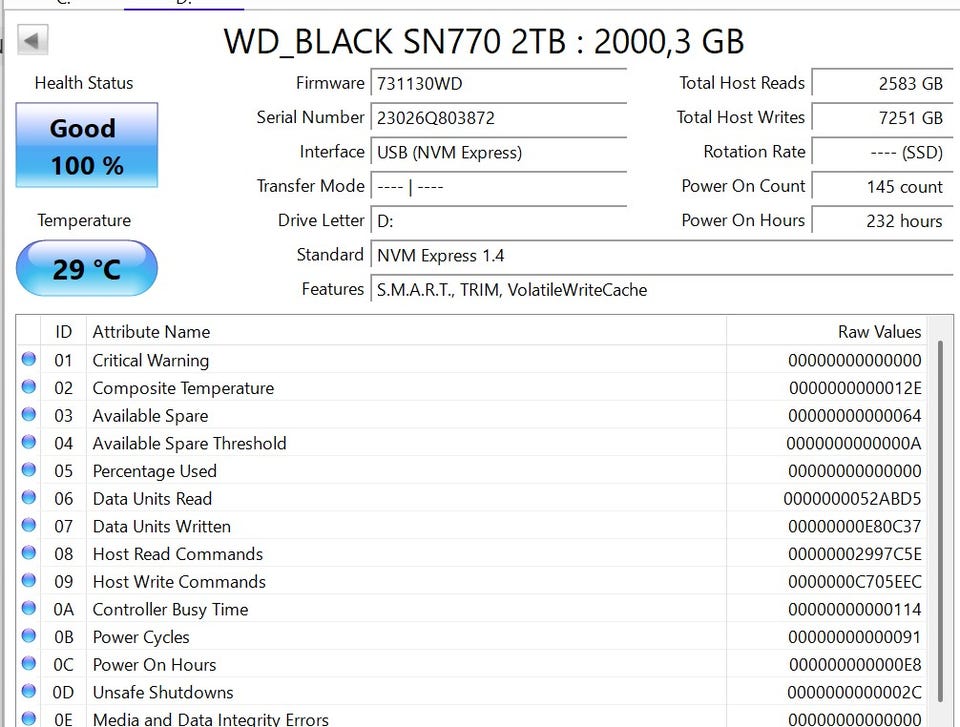Click the ID column header
The height and width of the screenshot is (727, 960).
(64, 331)
